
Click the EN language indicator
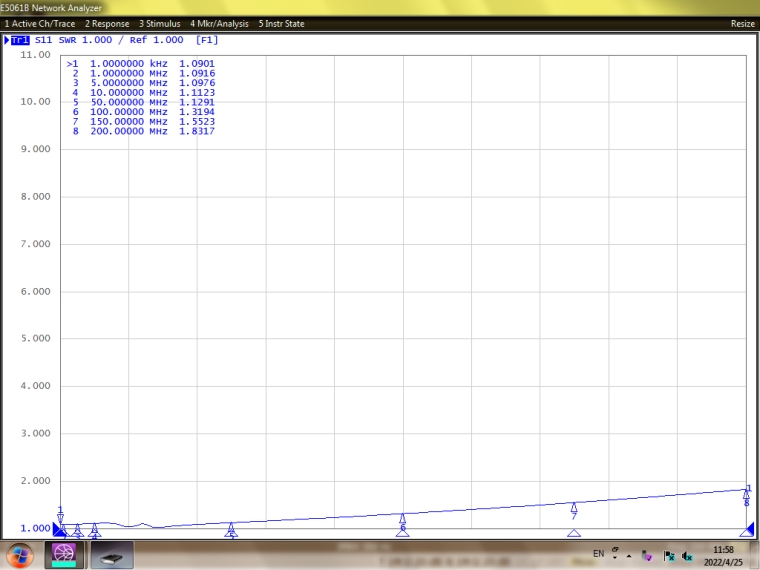(x=599, y=553)
